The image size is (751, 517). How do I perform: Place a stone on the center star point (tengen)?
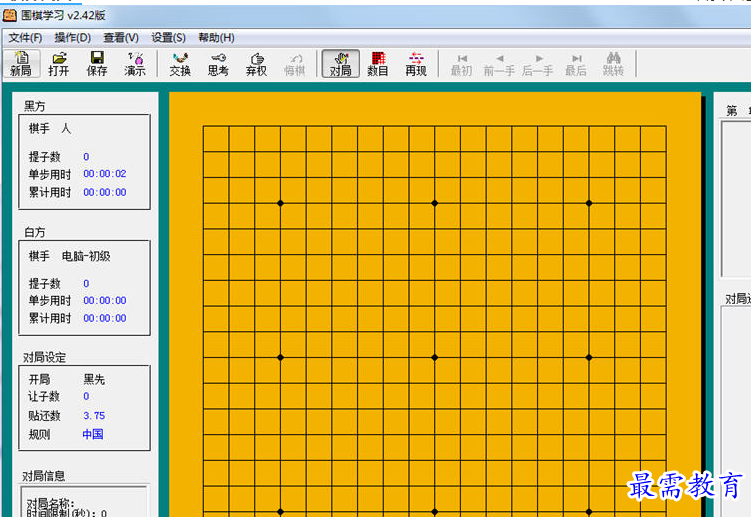click(435, 357)
